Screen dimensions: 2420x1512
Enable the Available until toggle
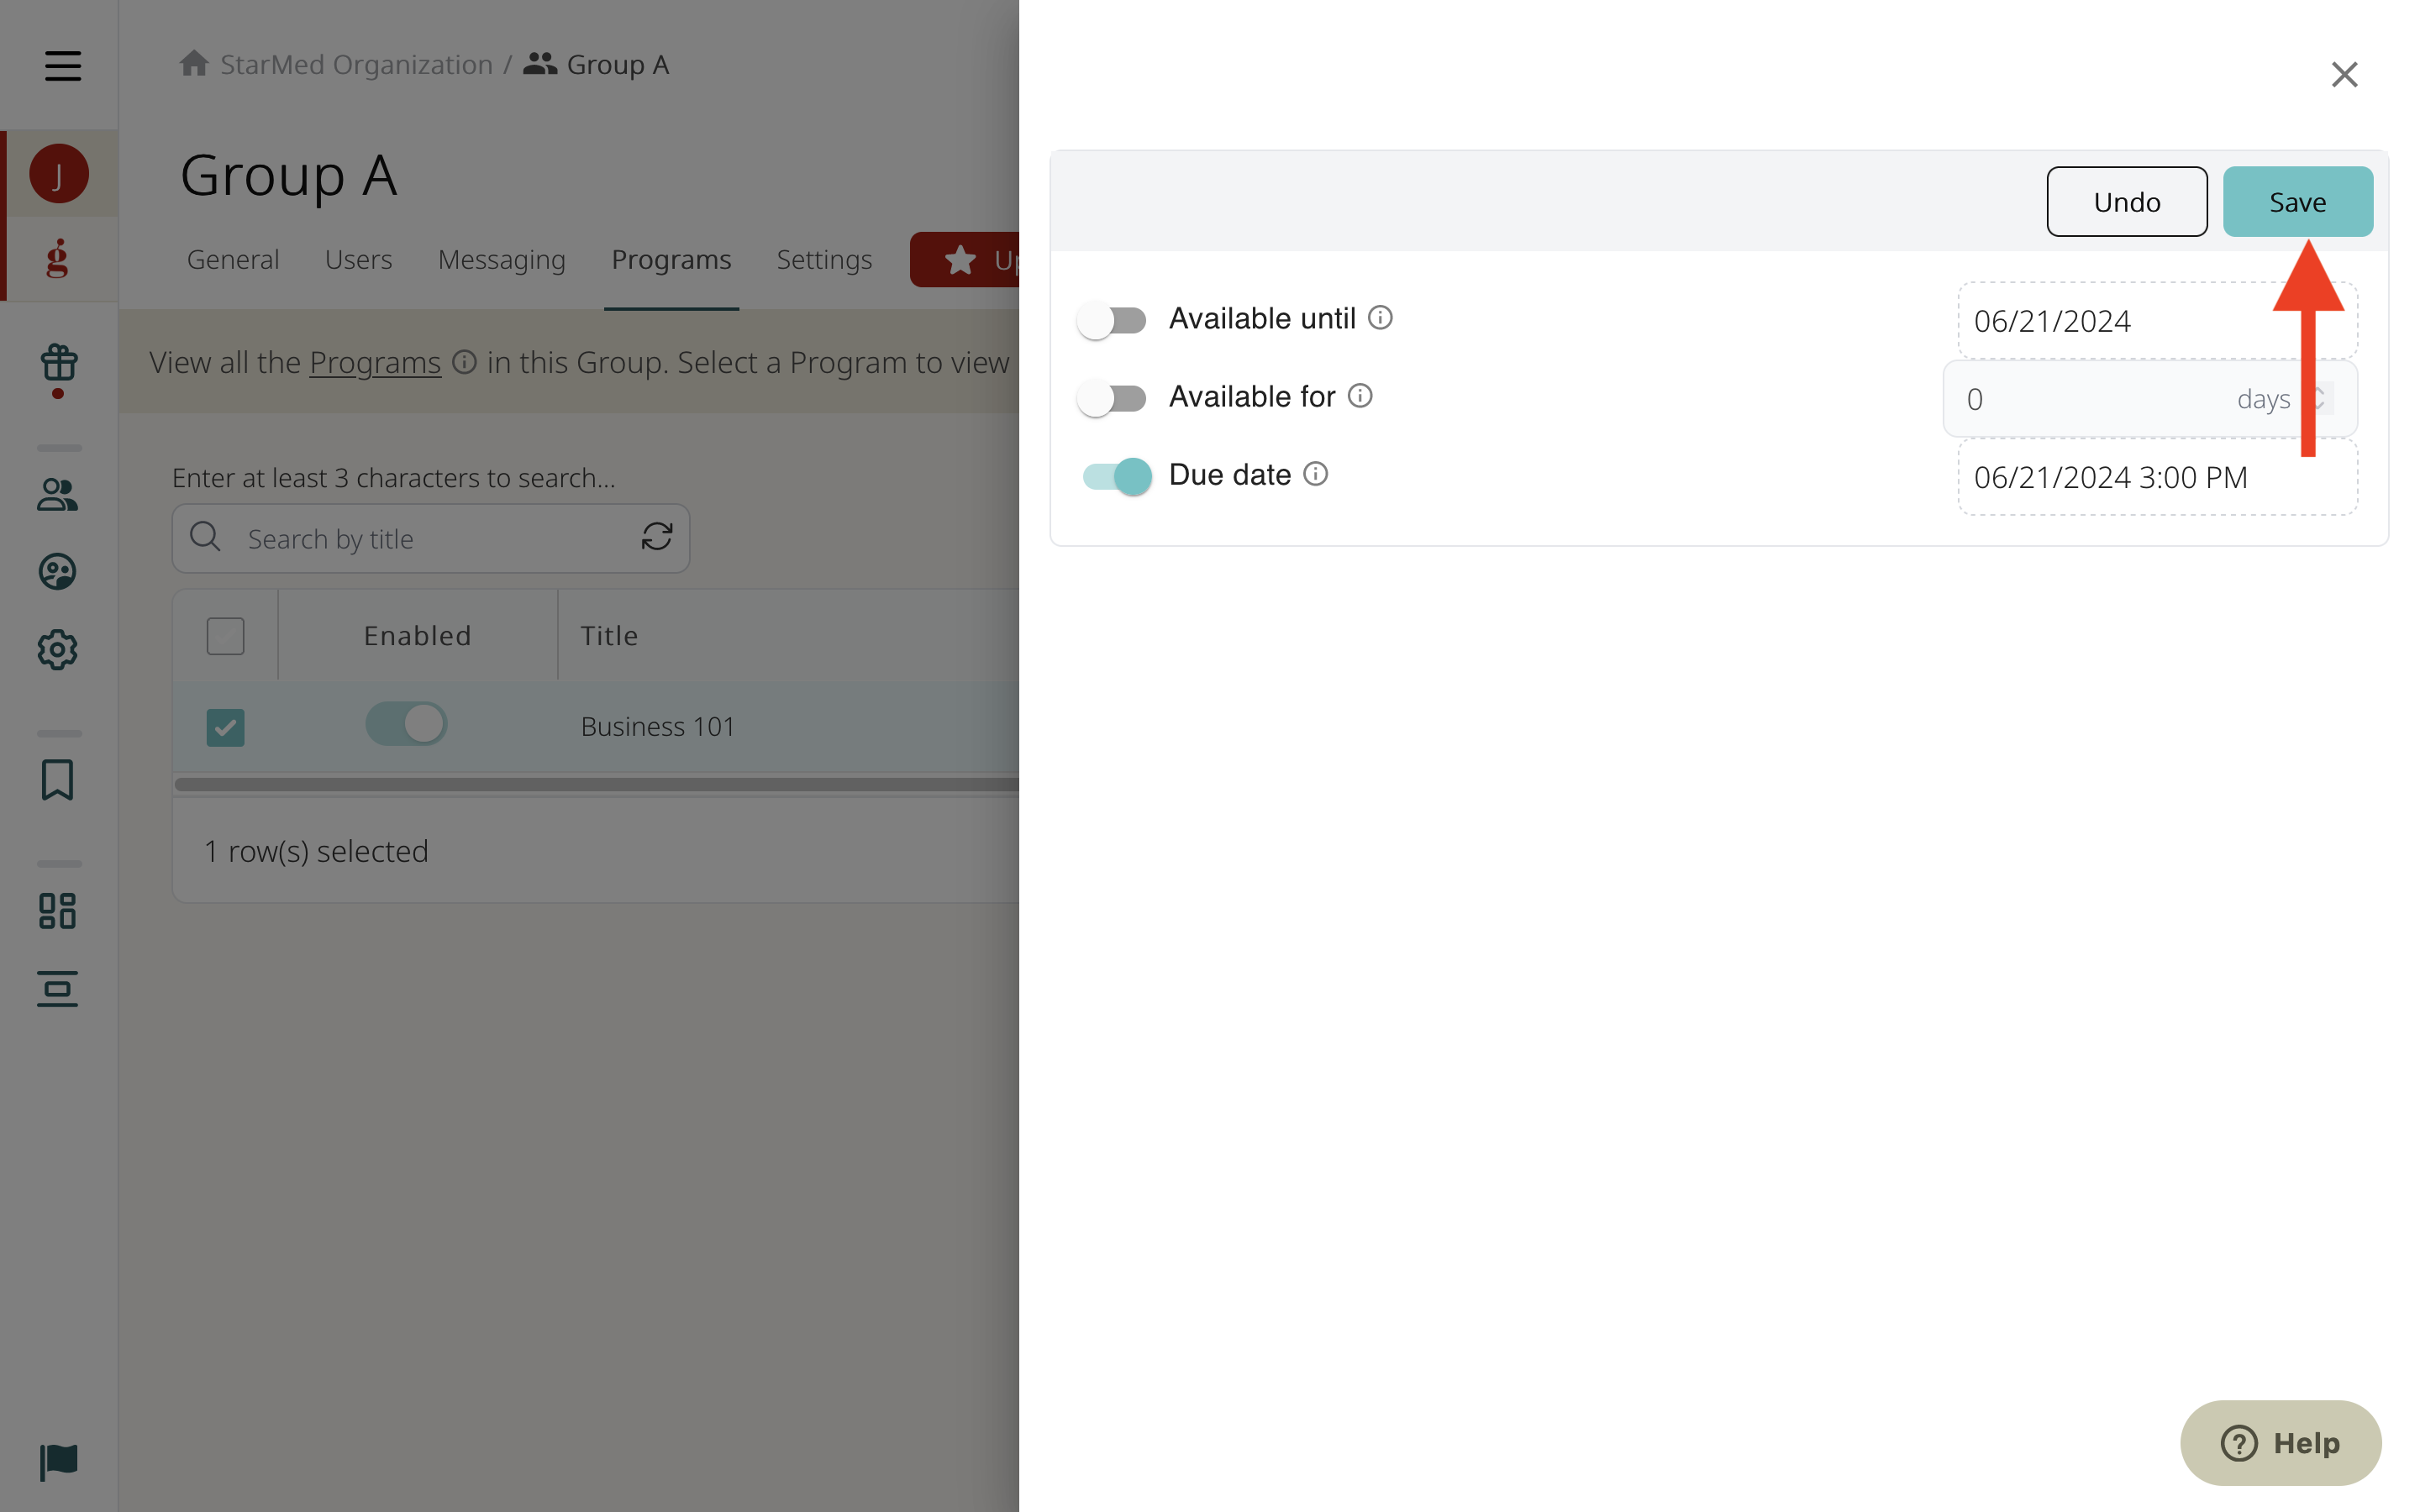[x=1112, y=321]
